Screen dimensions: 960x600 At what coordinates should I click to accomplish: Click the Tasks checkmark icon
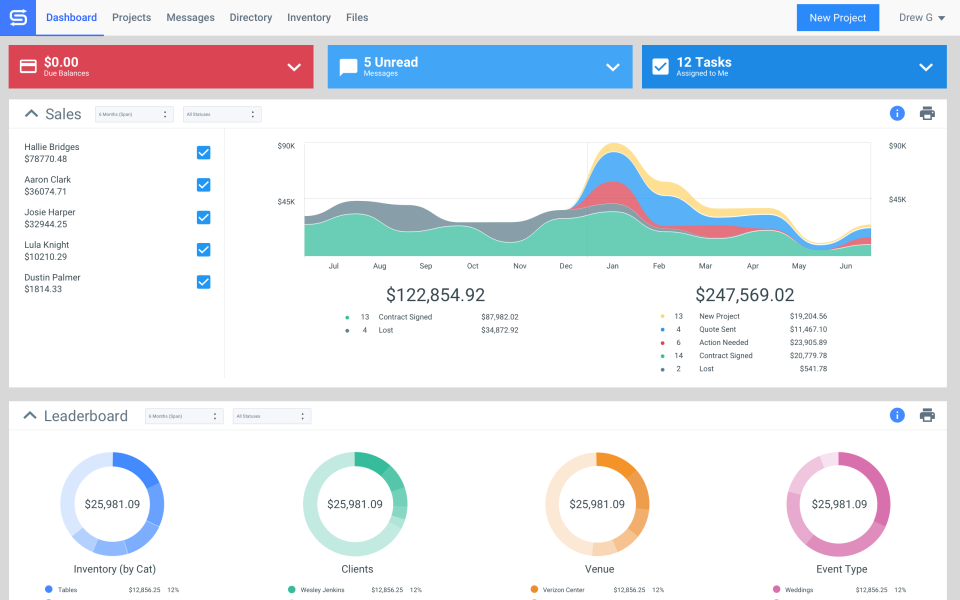click(x=660, y=67)
